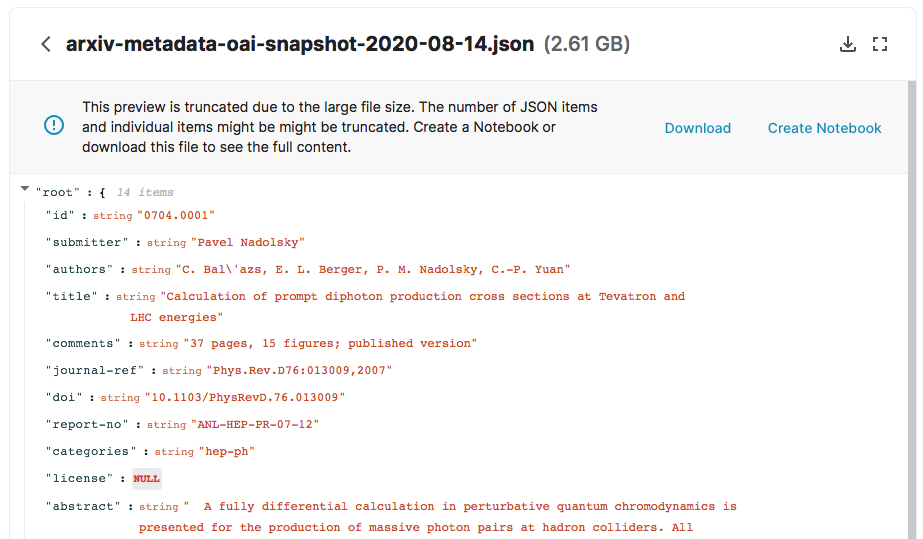923x539 pixels.
Task: Click the download icon in the header
Action: 848,44
